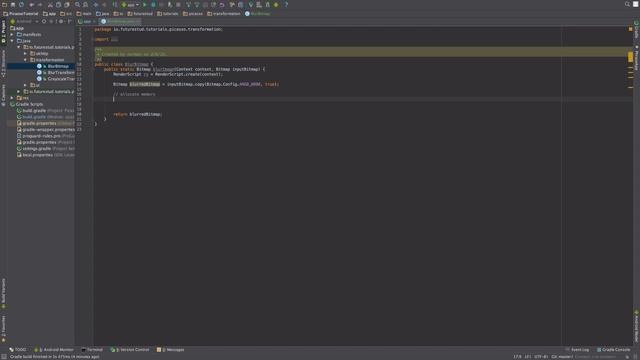Click the Paste icon in the toolbar
Image resolution: width=640 pixels, height=360 pixels.
click(x=67, y=4)
